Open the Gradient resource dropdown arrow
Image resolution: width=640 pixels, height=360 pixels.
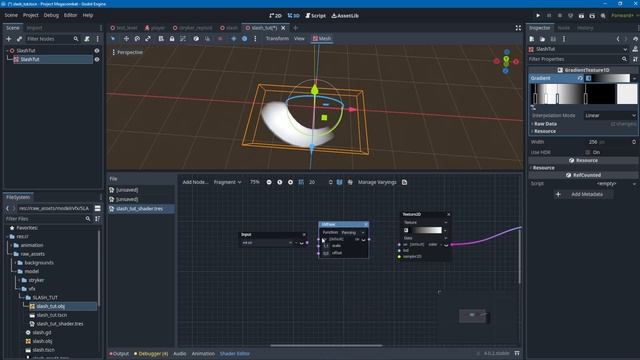(634, 78)
